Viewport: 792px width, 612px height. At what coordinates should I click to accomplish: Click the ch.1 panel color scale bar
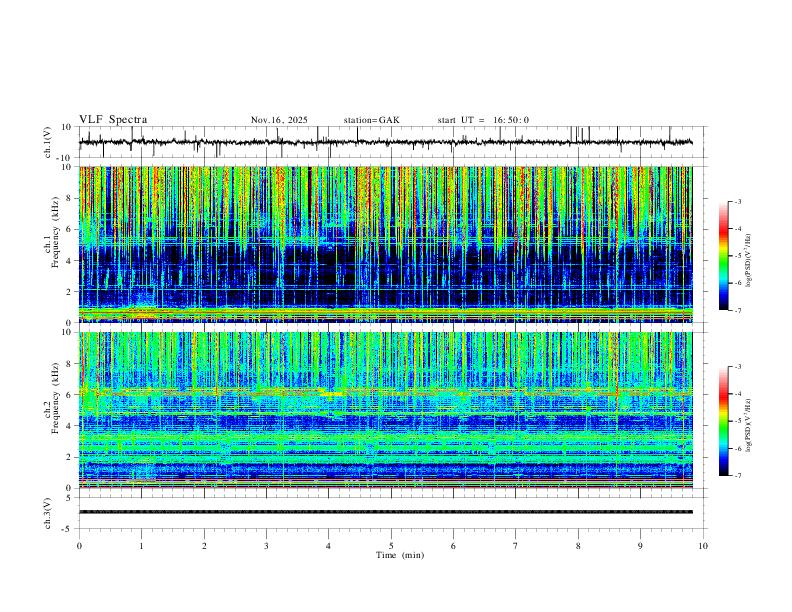click(x=723, y=256)
